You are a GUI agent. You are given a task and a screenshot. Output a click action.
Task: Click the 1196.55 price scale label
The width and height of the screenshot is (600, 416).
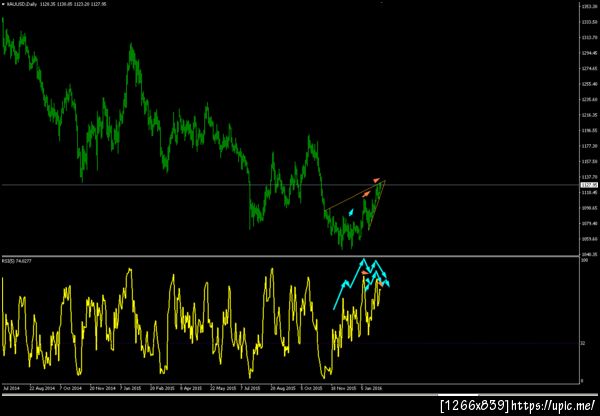coord(590,131)
